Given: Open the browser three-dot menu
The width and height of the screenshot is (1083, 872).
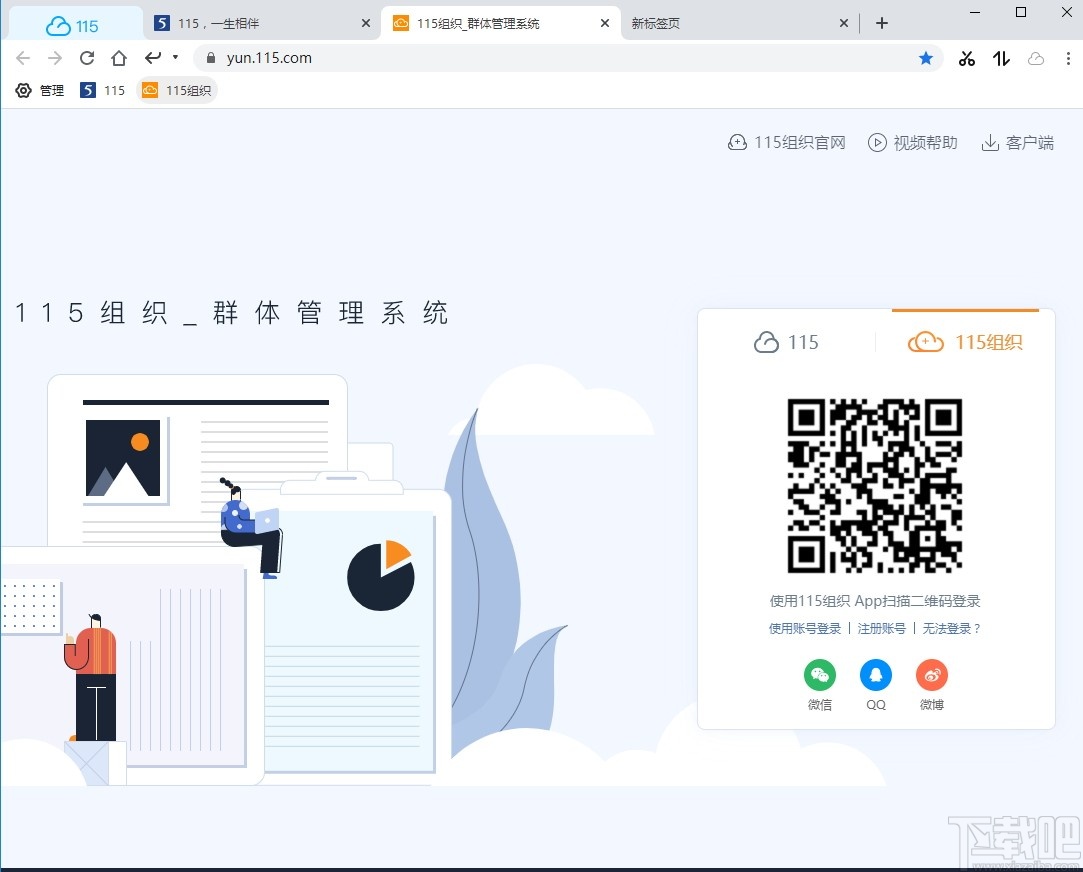Looking at the screenshot, I should coord(1068,59).
